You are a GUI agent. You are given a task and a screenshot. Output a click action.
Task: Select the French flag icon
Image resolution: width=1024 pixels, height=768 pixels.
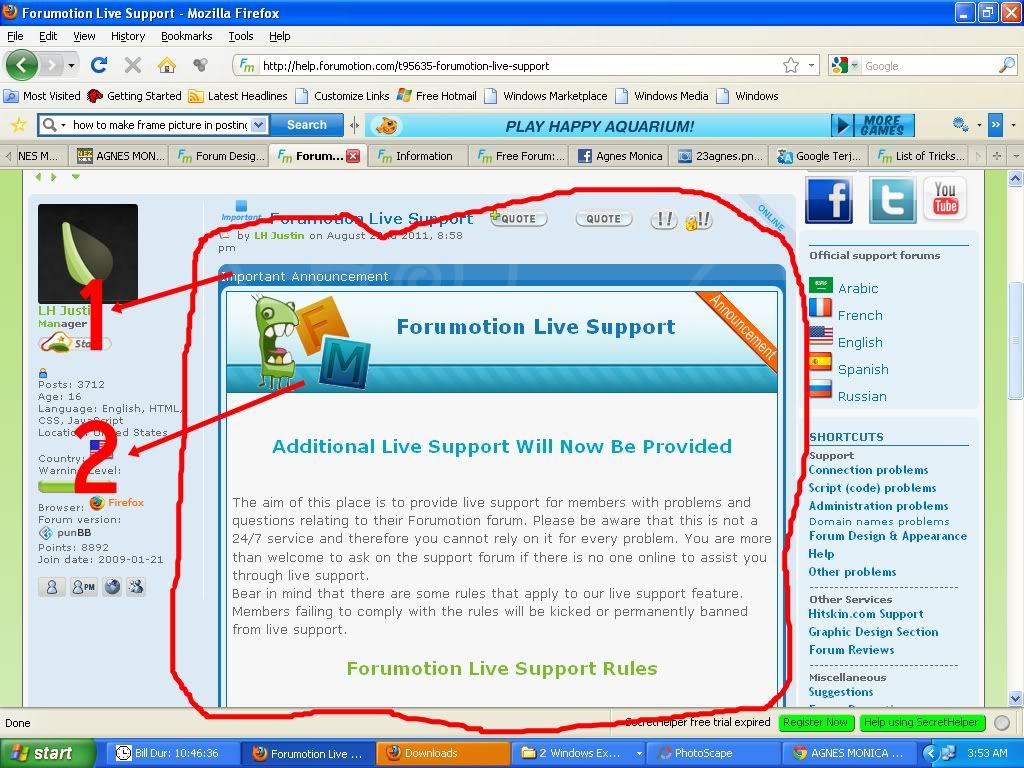point(820,308)
